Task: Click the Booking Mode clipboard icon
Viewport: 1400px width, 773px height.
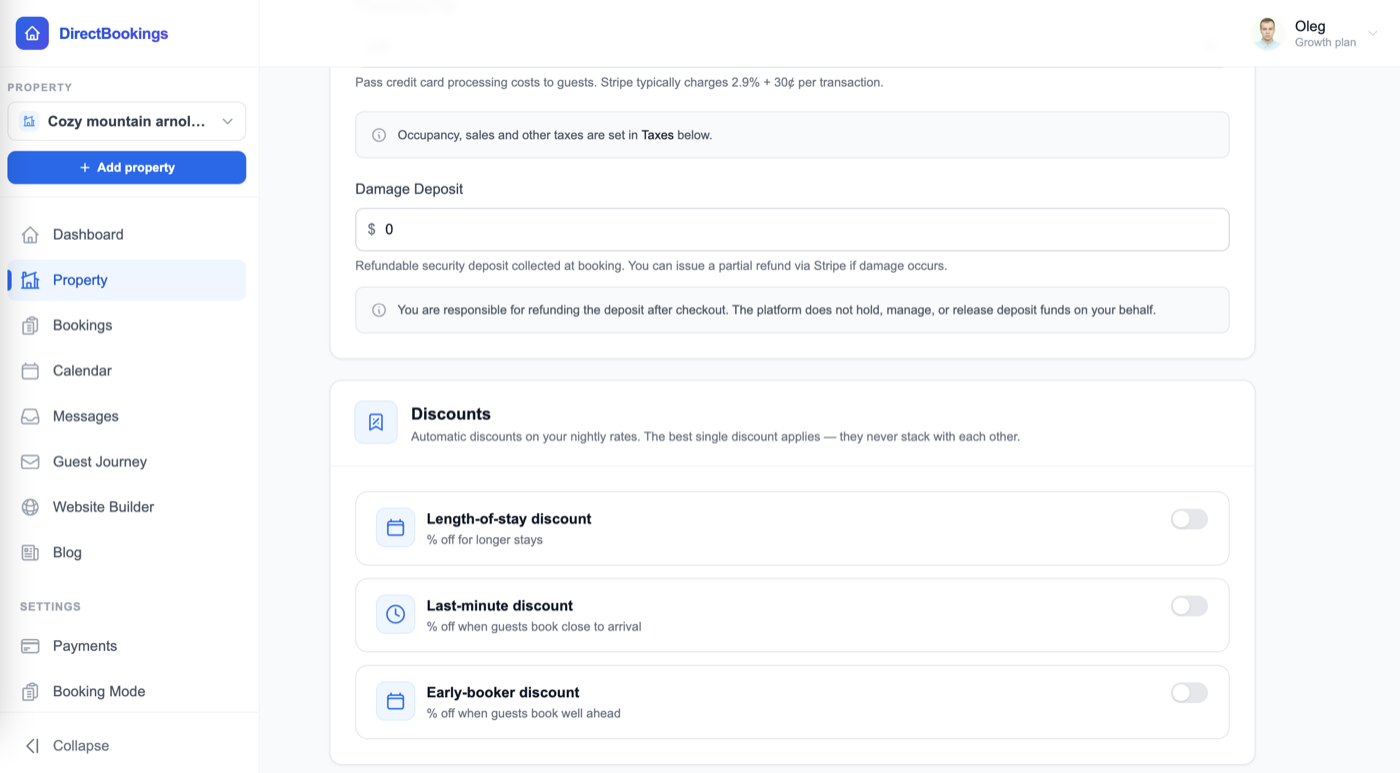Action: (x=30, y=692)
